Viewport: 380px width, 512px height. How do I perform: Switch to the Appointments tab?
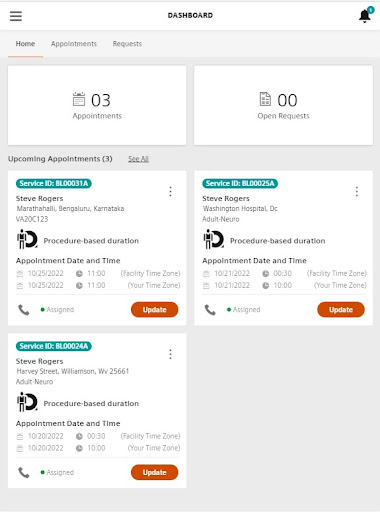[74, 44]
